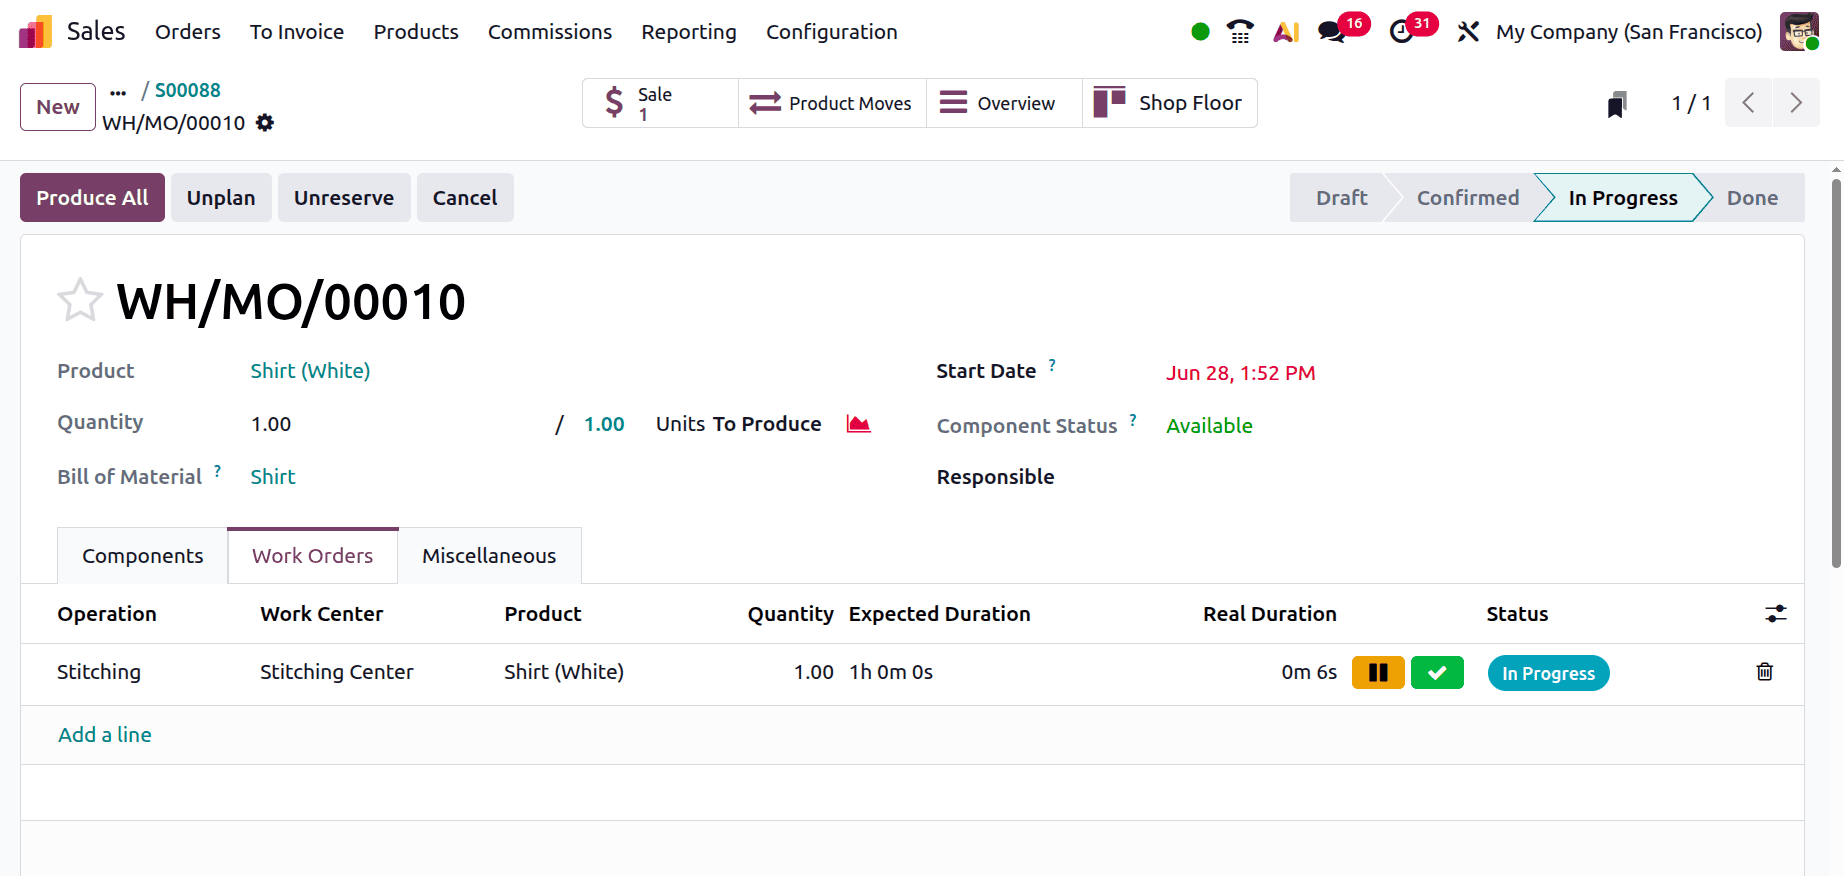The image size is (1844, 876).
Task: Open the Shop Floor smart button
Action: click(1169, 103)
